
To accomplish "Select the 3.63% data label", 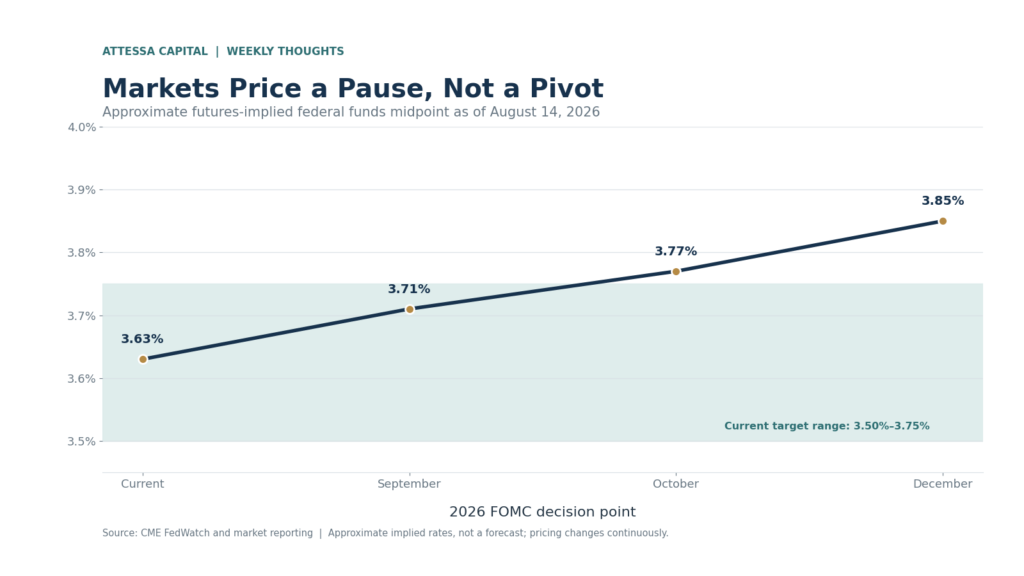I will [142, 339].
